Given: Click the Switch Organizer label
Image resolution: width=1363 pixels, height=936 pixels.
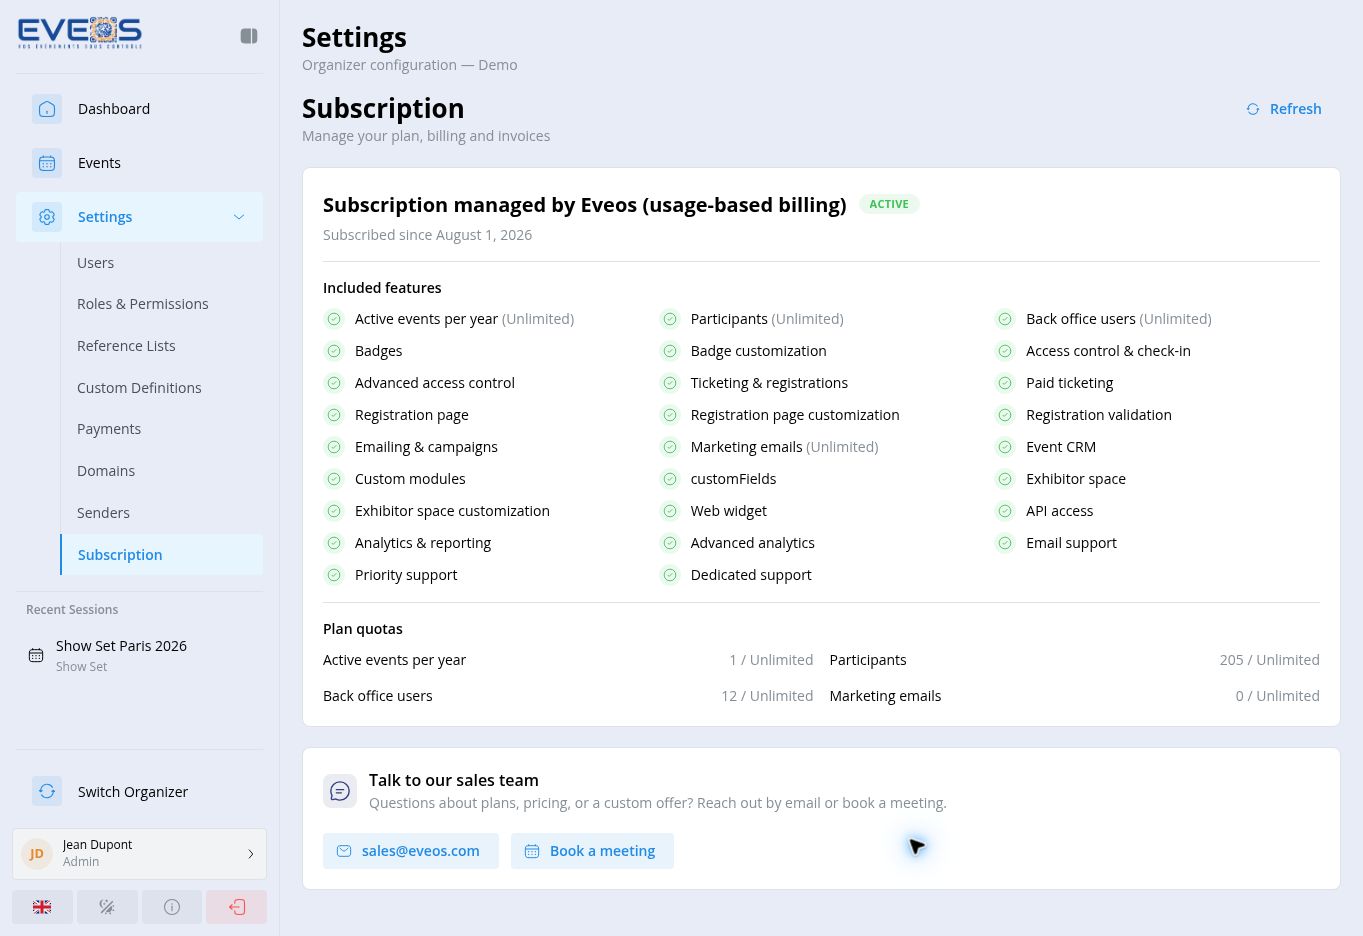Looking at the screenshot, I should tap(133, 792).
